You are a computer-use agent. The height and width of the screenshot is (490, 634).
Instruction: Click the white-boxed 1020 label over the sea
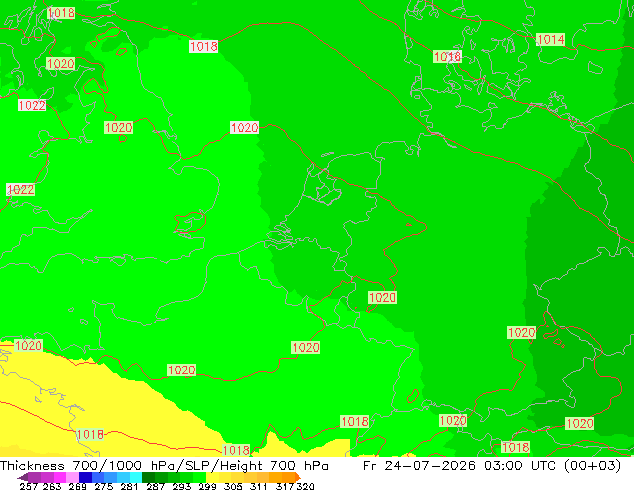(x=244, y=127)
